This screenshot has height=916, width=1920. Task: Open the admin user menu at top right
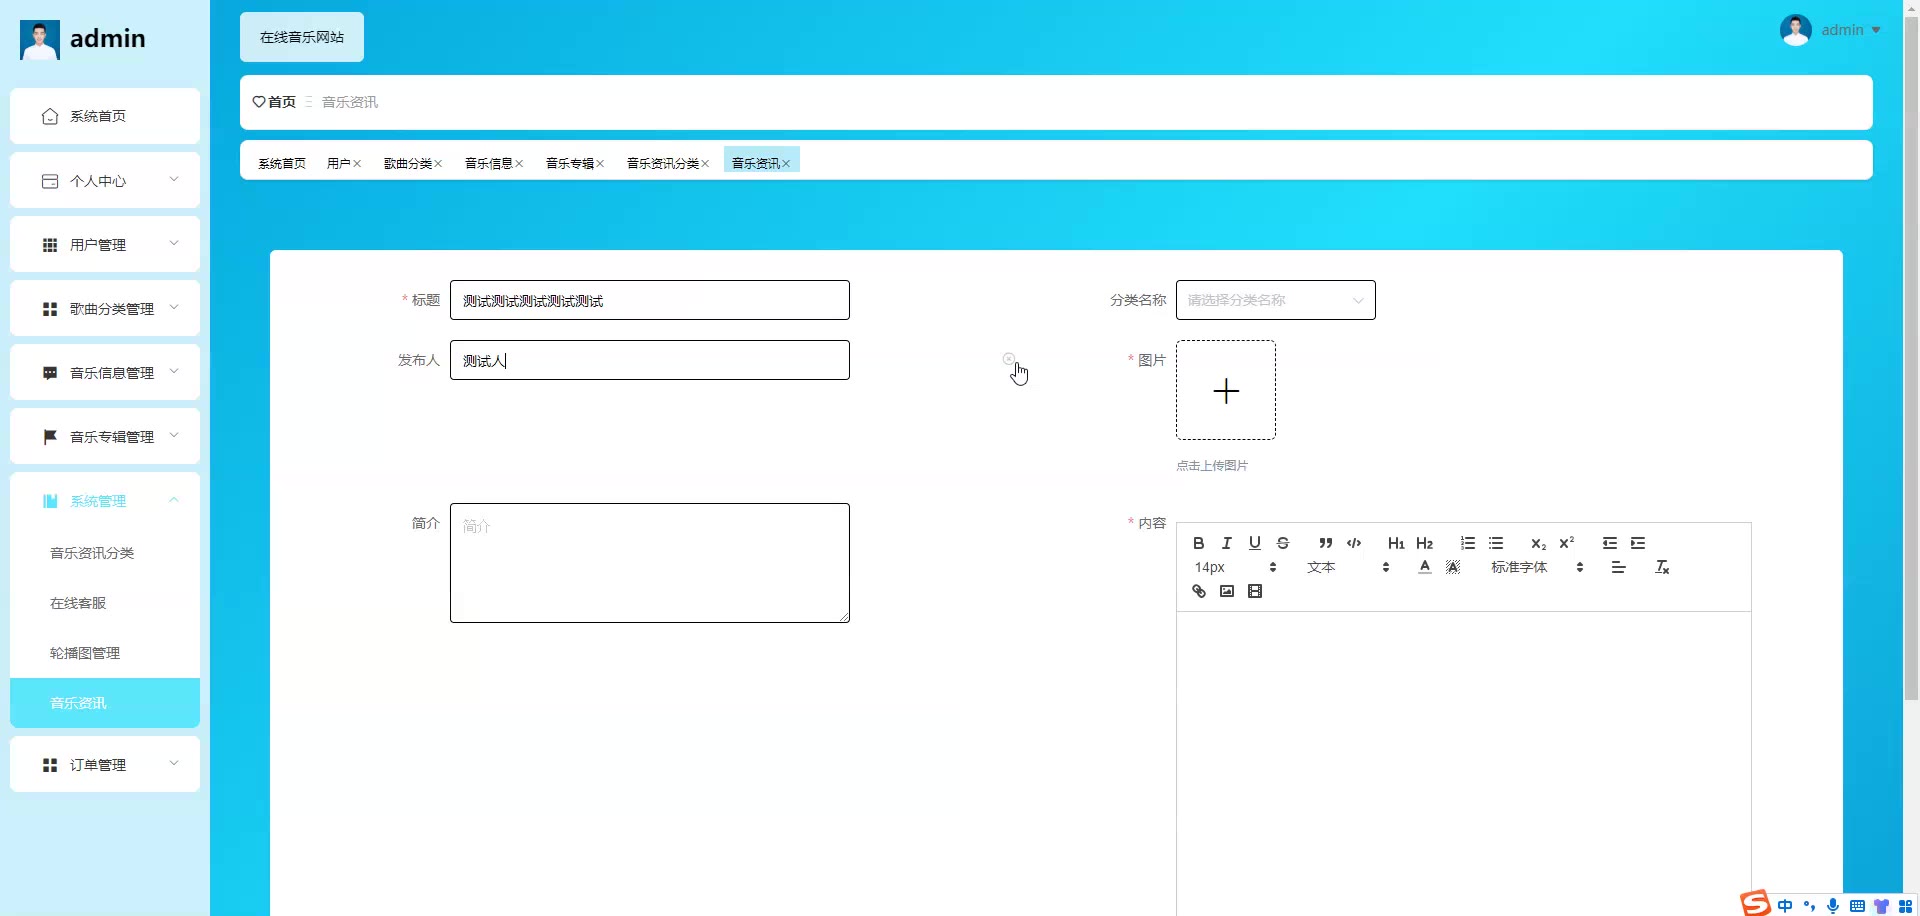(x=1850, y=30)
